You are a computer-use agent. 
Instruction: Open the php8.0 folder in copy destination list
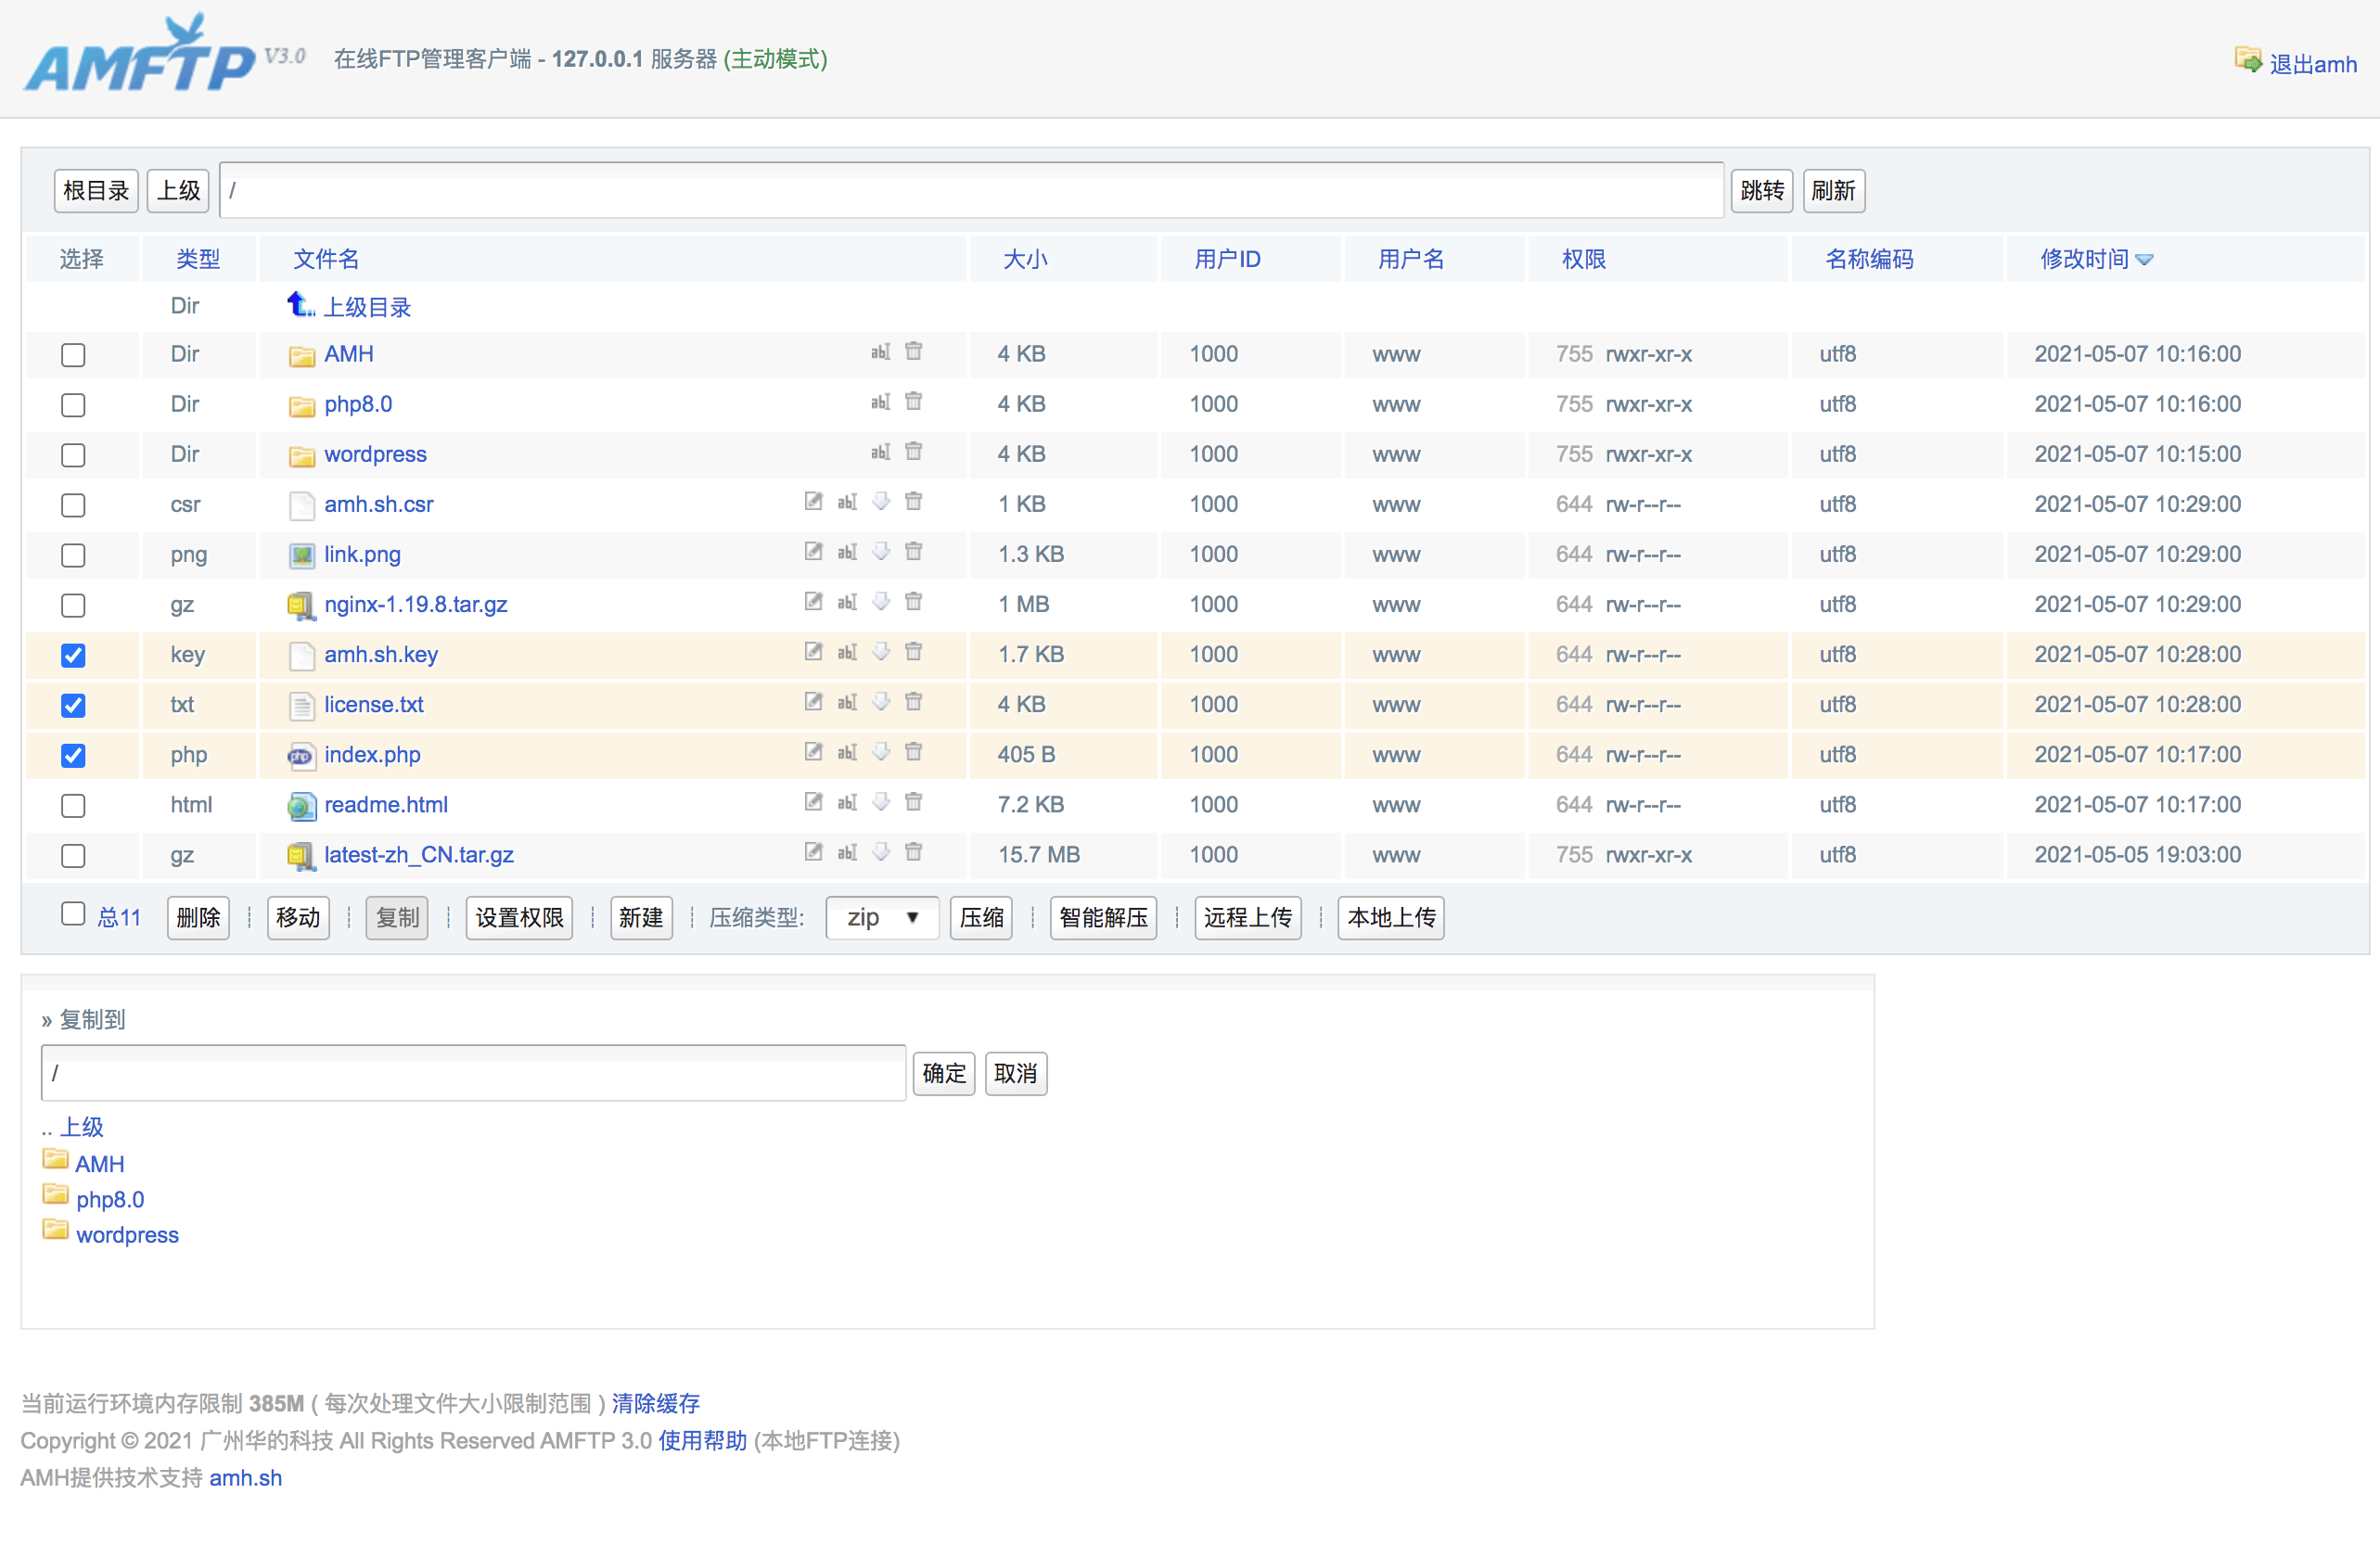[110, 1199]
